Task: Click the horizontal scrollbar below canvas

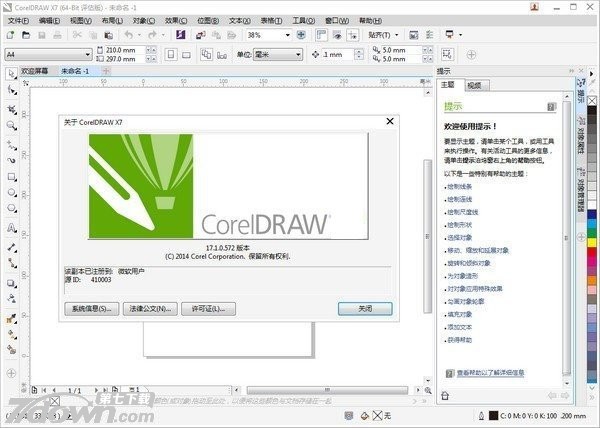Action: pyautogui.click(x=327, y=390)
